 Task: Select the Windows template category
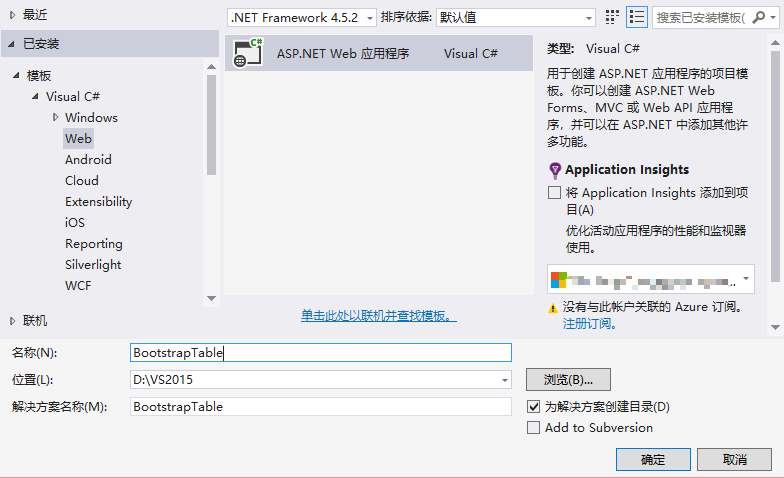click(x=91, y=118)
